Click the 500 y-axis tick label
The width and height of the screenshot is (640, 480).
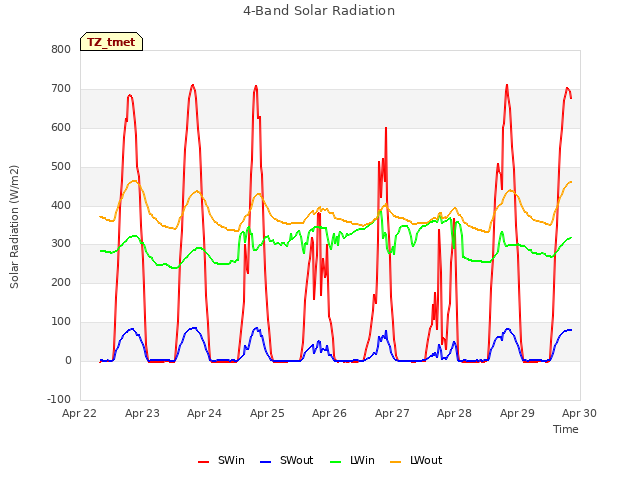click(x=61, y=167)
